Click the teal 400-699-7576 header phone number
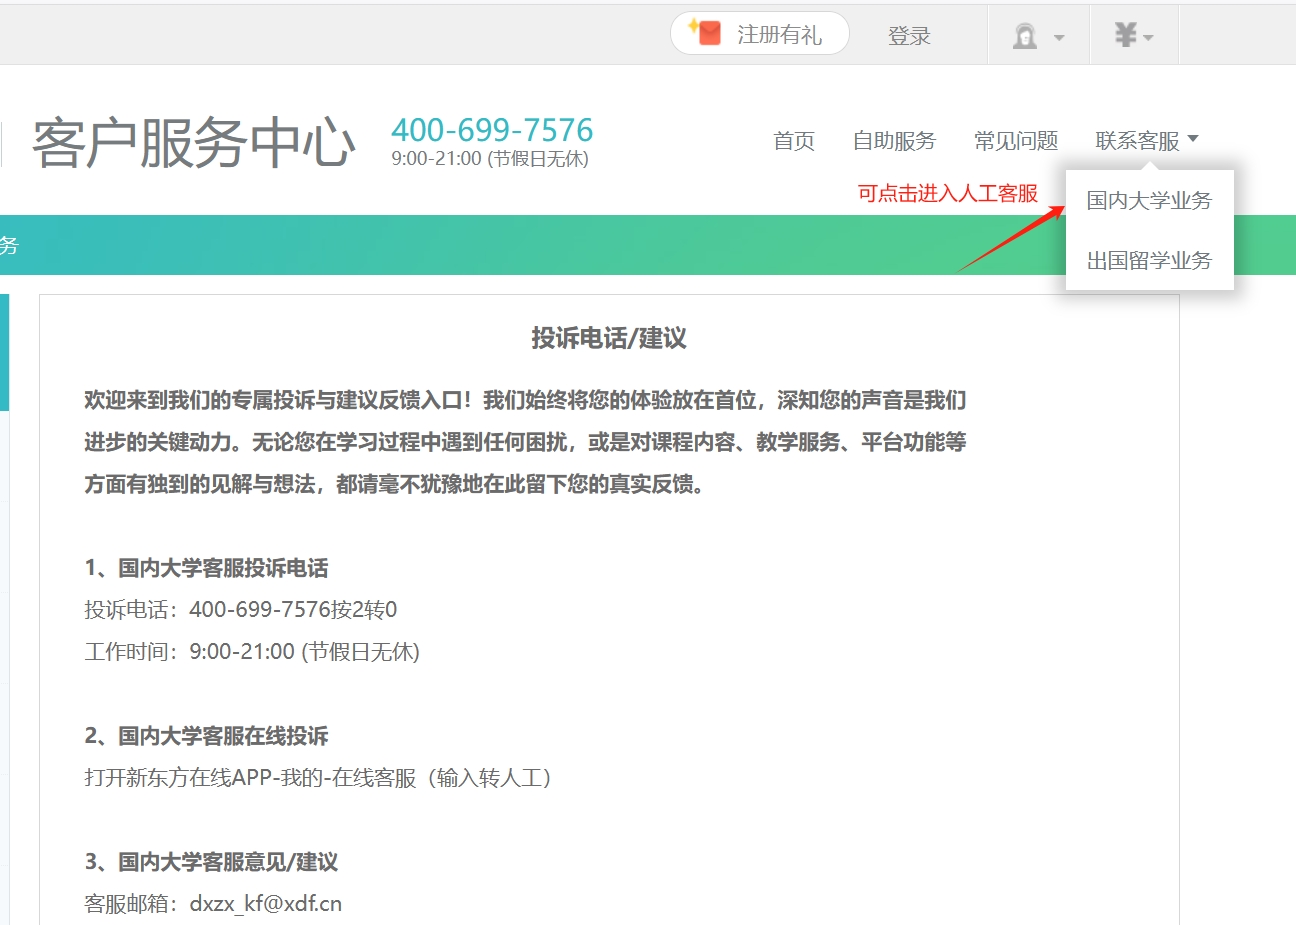This screenshot has width=1296, height=925. [492, 130]
